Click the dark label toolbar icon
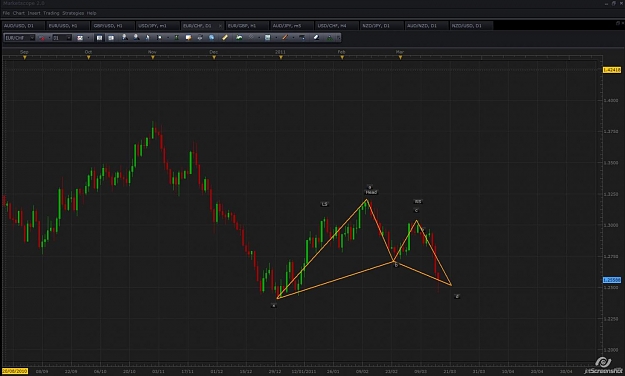 [x=302, y=38]
